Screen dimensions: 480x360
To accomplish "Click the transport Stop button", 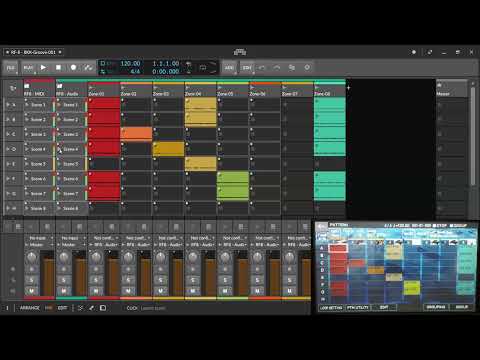I will click(x=58, y=68).
